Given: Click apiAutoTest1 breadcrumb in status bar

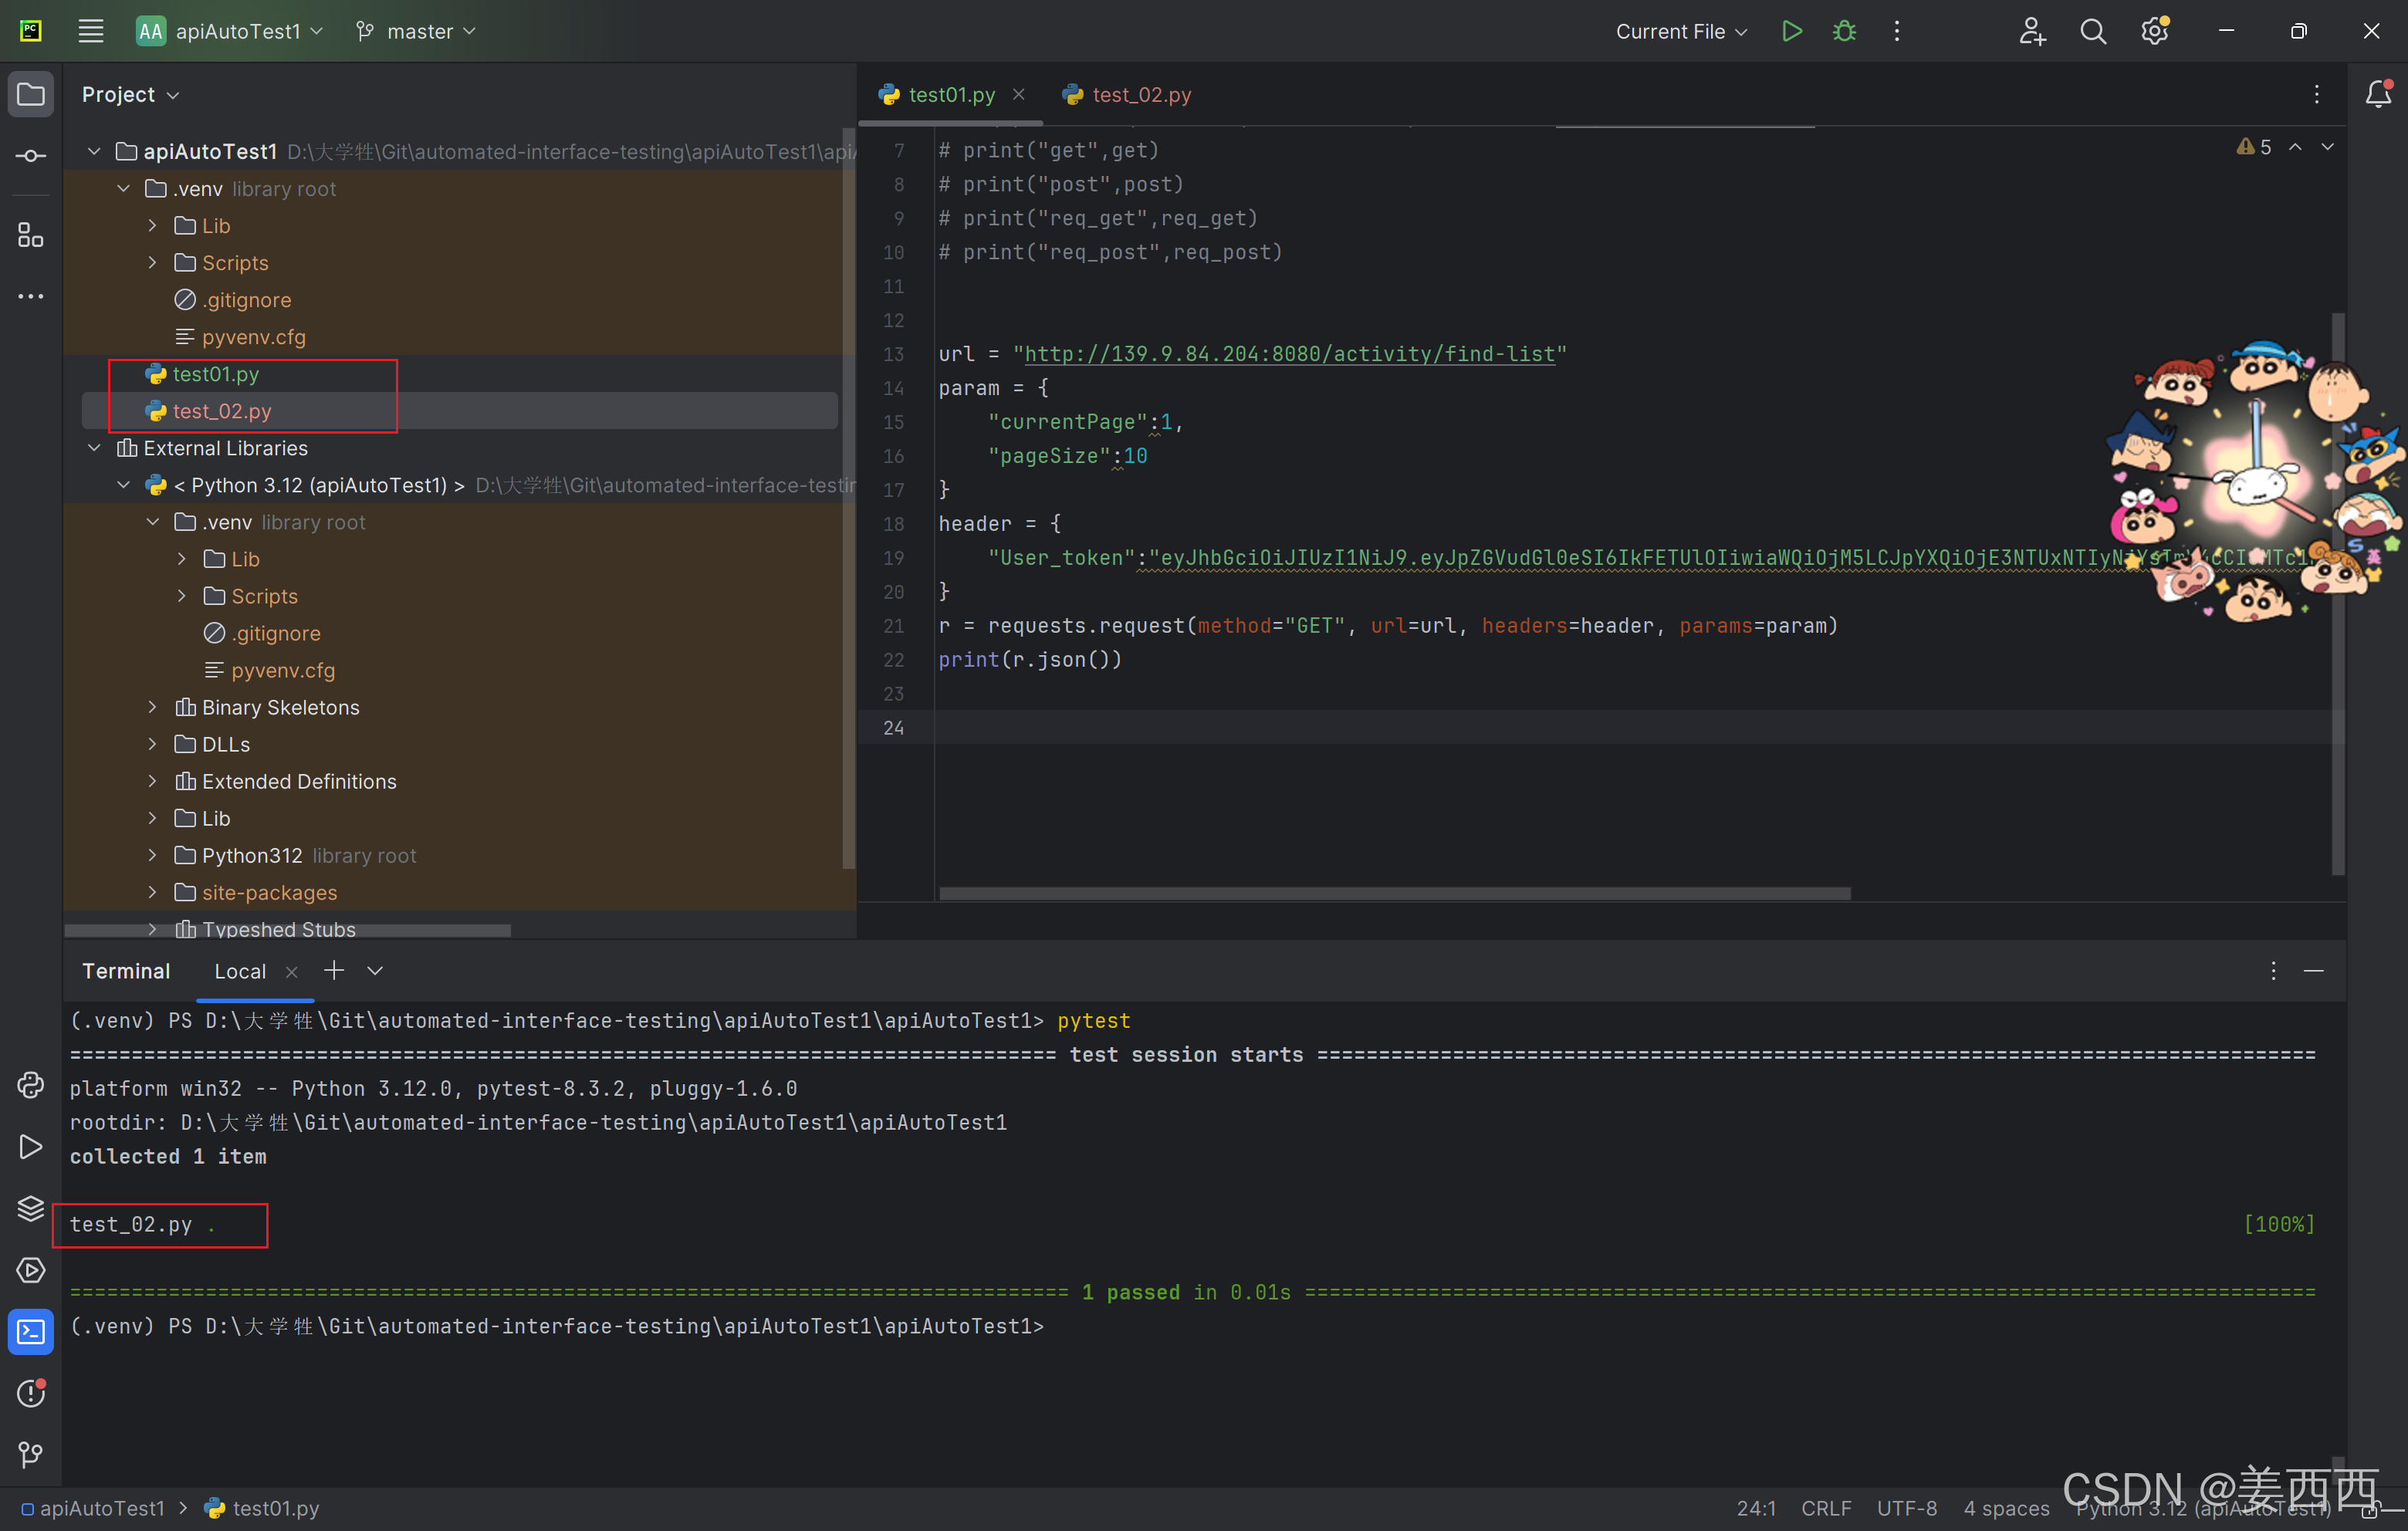Looking at the screenshot, I should tap(102, 1508).
